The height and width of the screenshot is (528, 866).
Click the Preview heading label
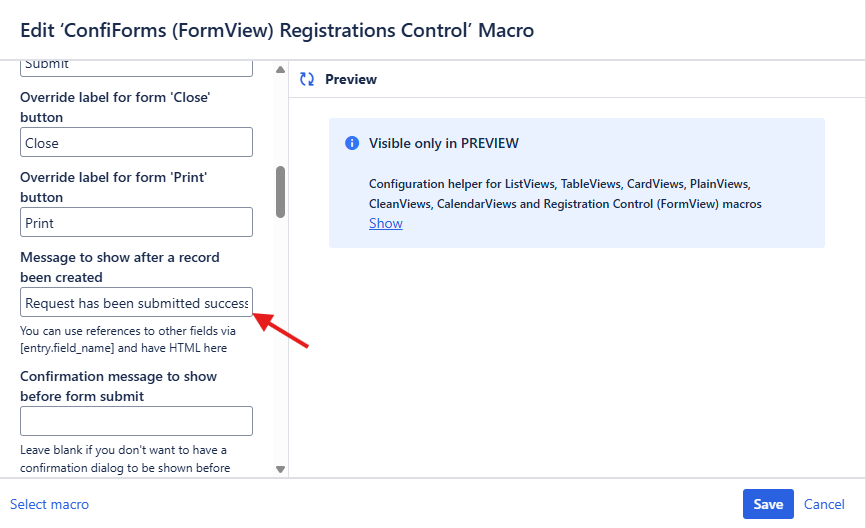351,79
